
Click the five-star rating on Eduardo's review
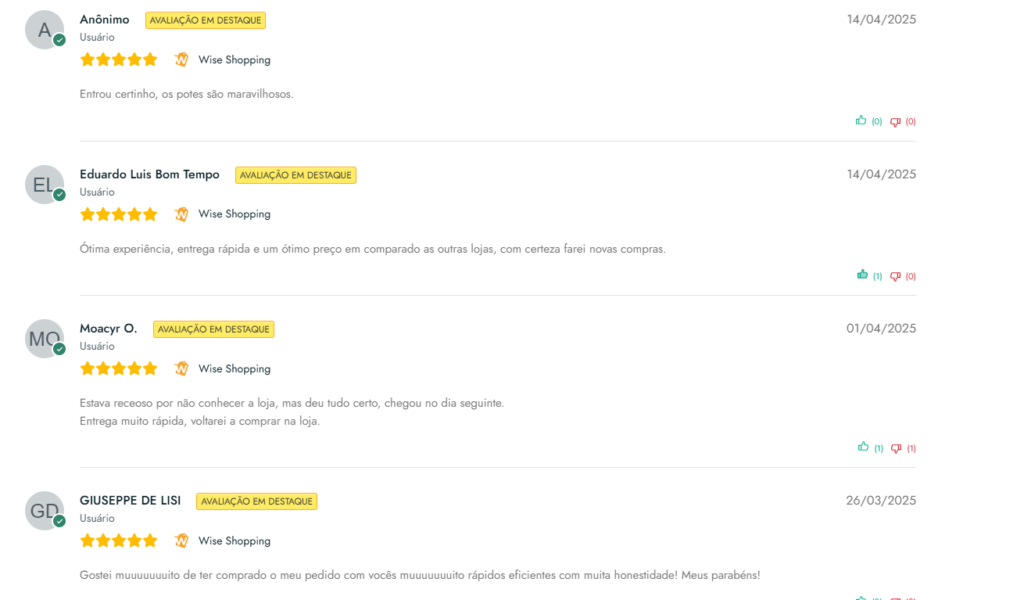tap(119, 214)
